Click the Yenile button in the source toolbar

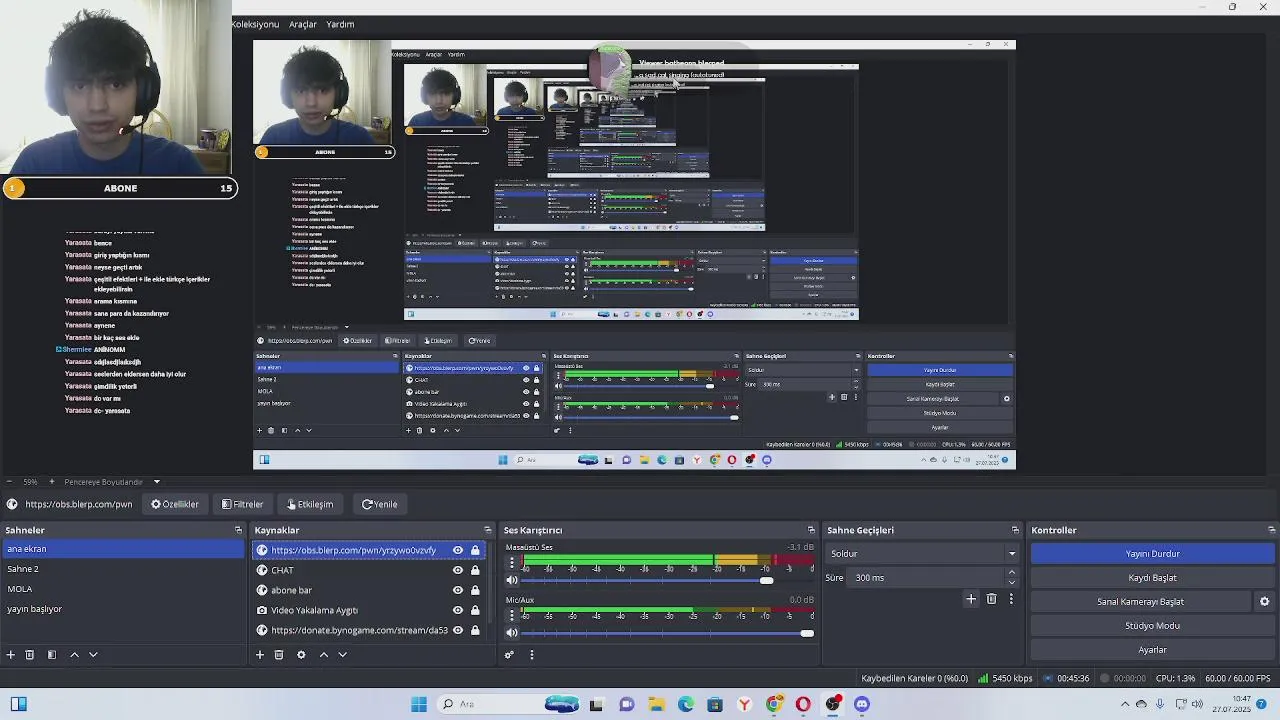379,505
